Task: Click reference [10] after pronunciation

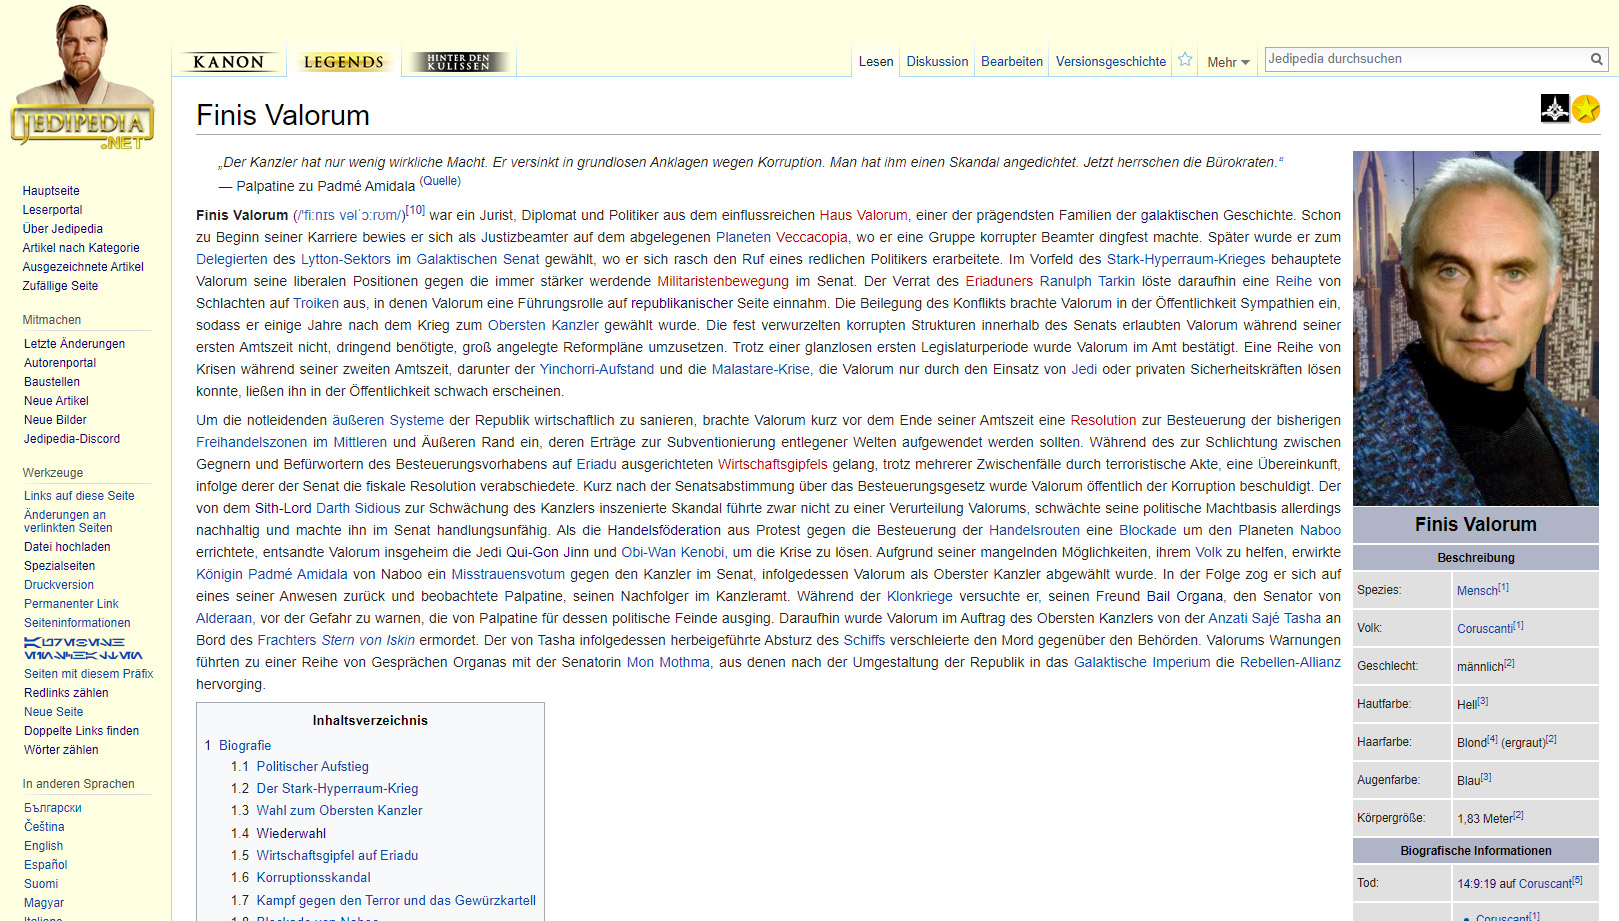Action: pos(415,210)
